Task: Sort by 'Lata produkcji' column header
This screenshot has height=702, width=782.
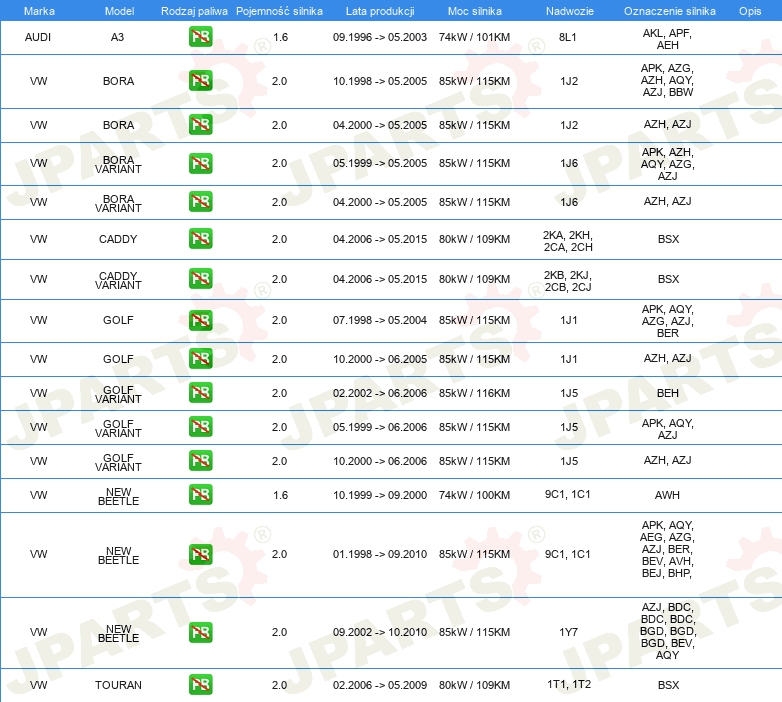Action: (380, 11)
